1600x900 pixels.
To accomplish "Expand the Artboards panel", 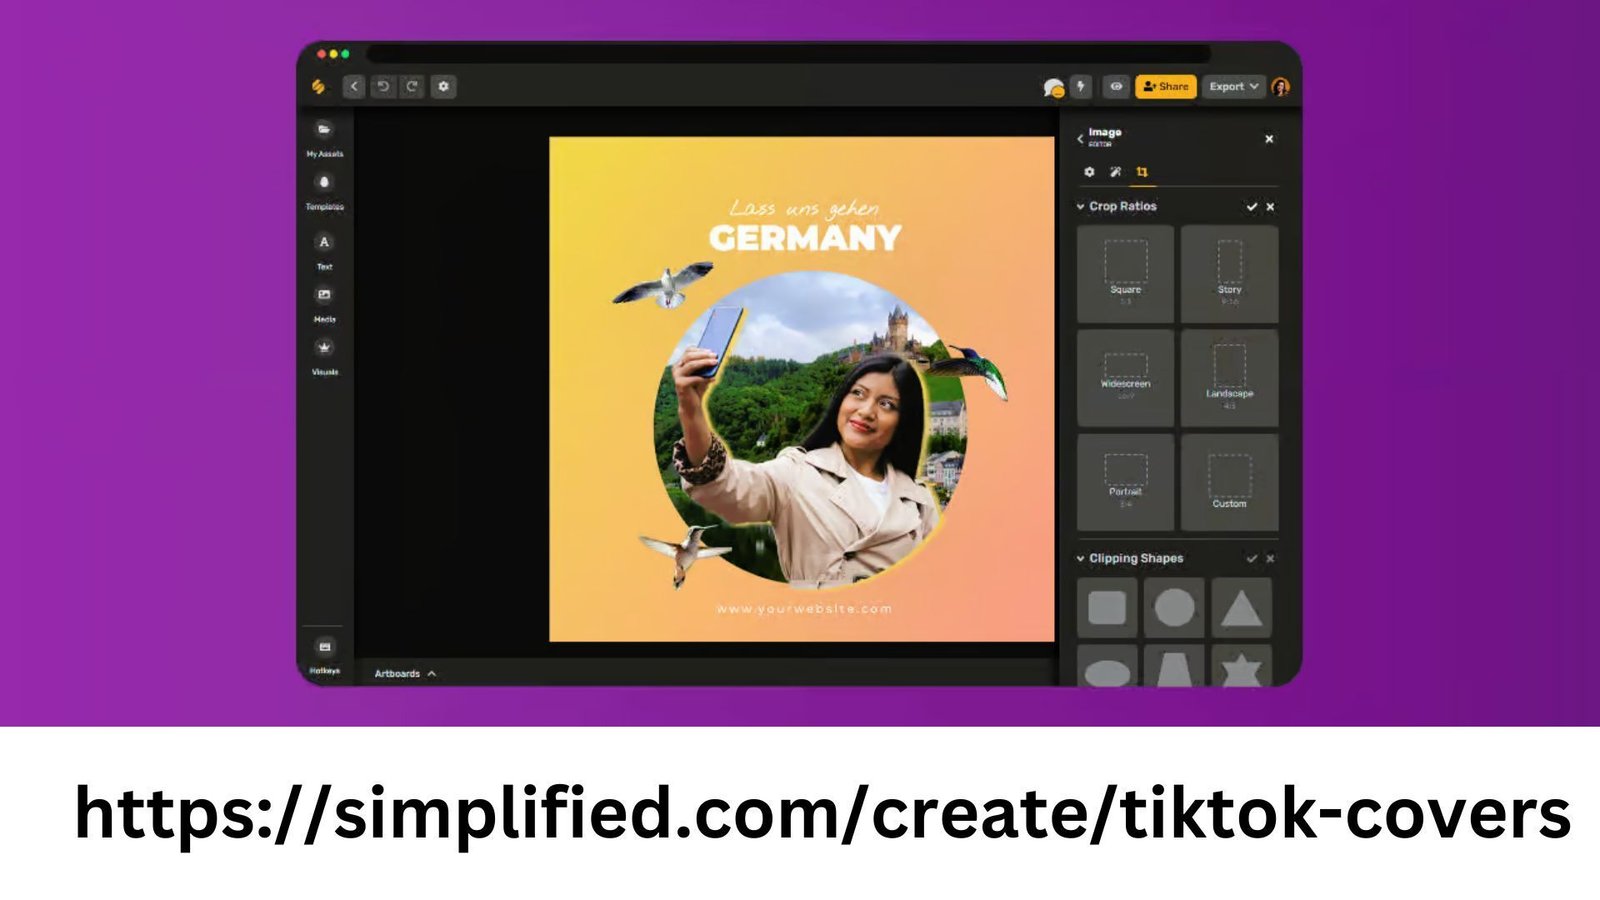I will click(x=405, y=673).
